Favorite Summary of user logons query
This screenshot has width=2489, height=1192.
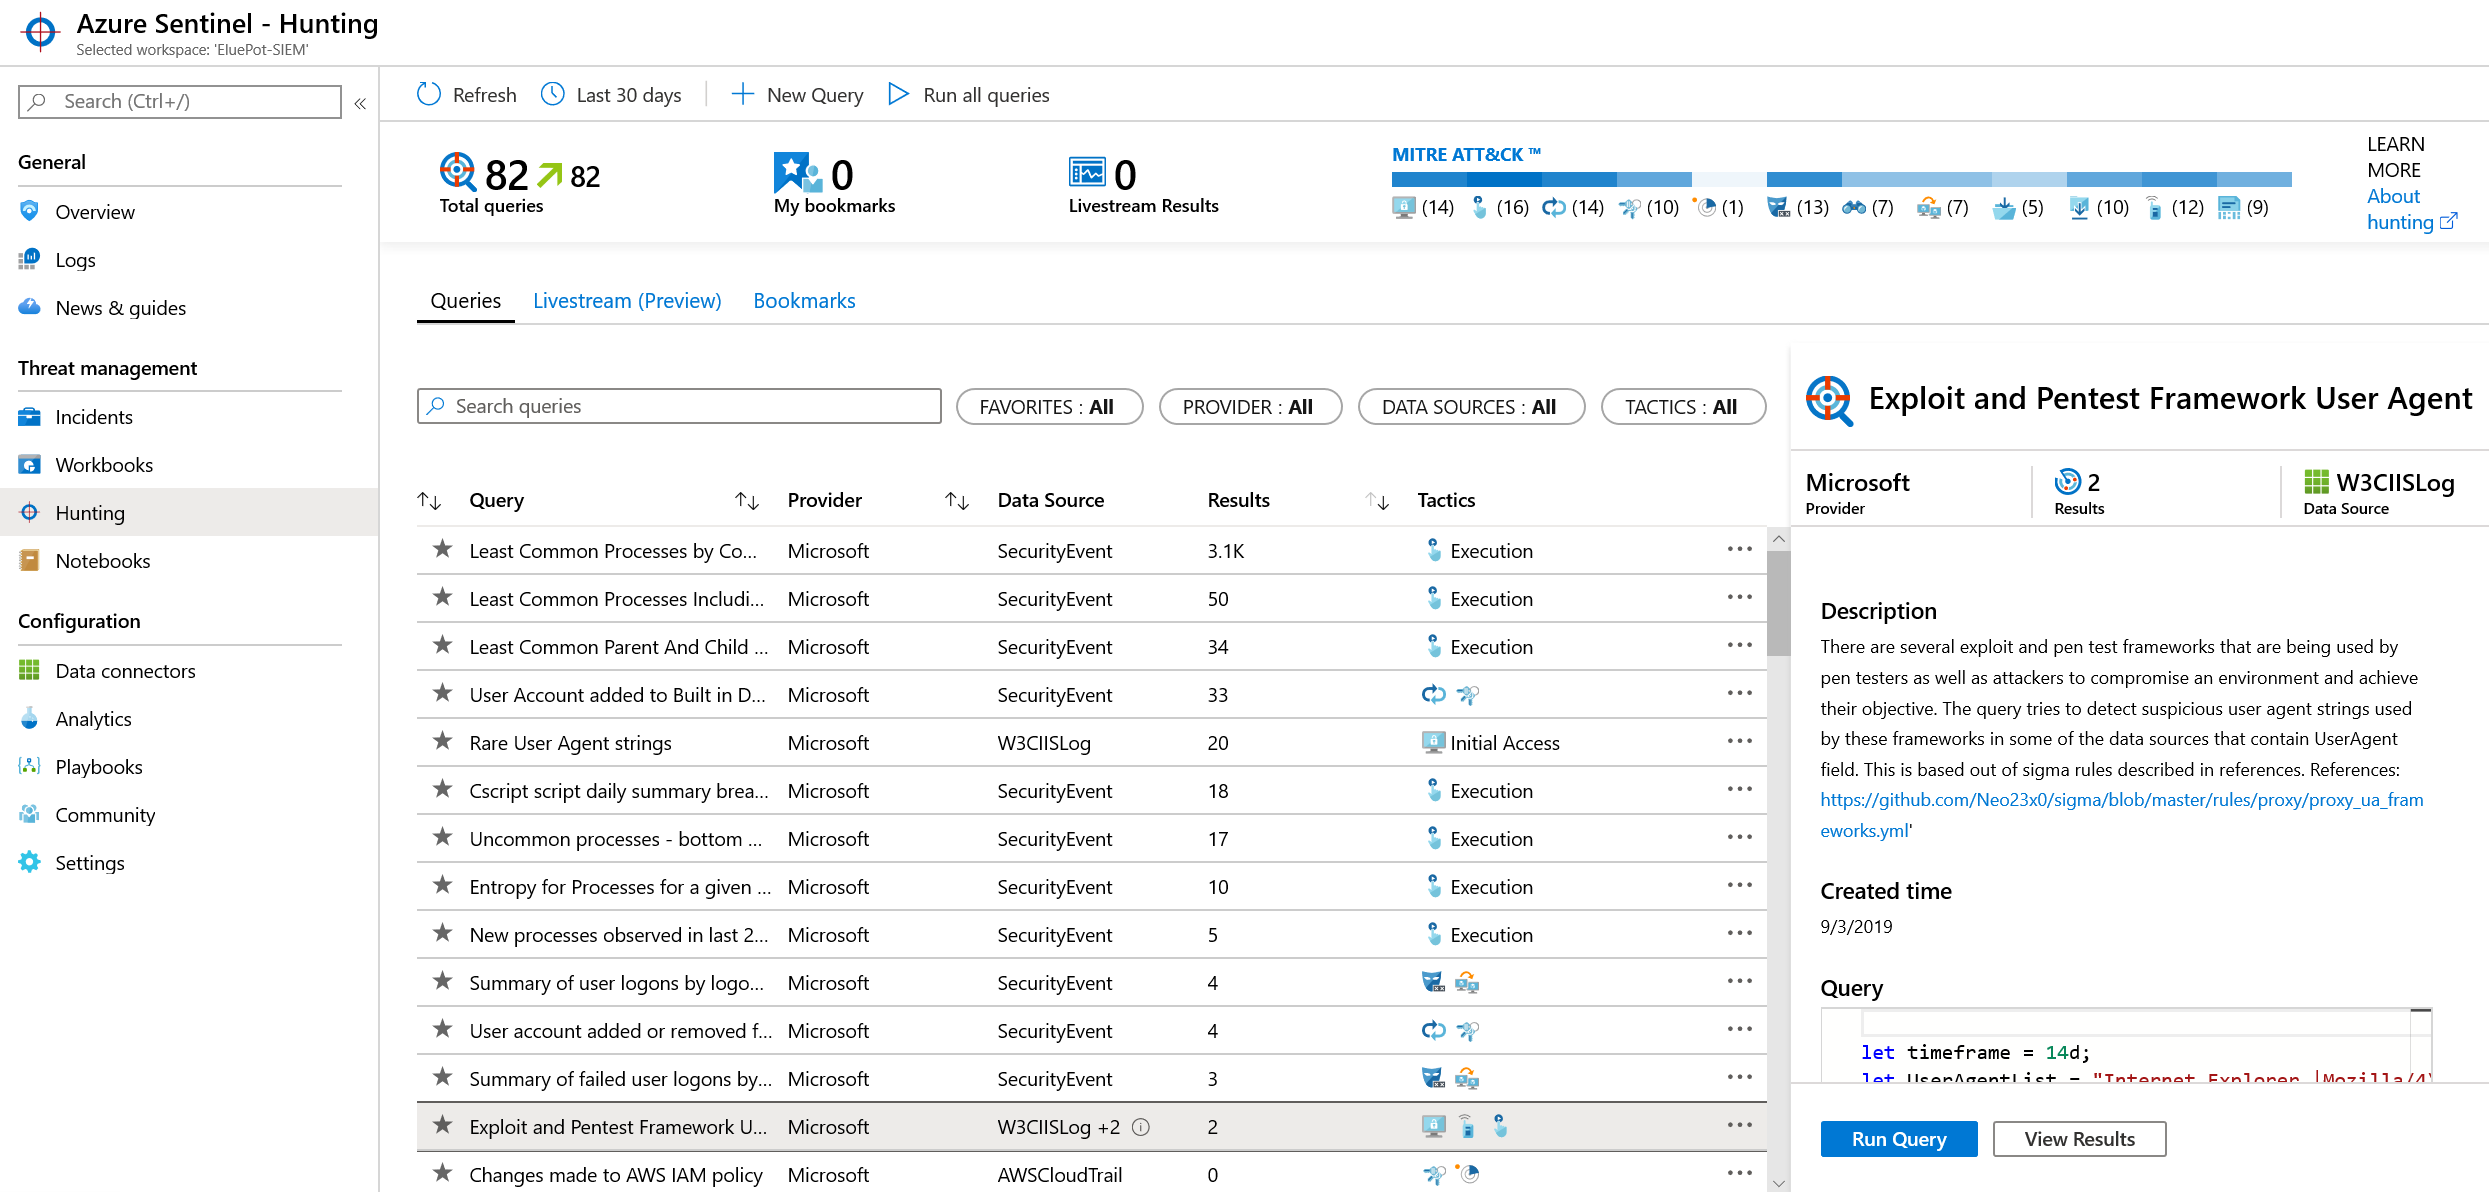click(x=442, y=981)
